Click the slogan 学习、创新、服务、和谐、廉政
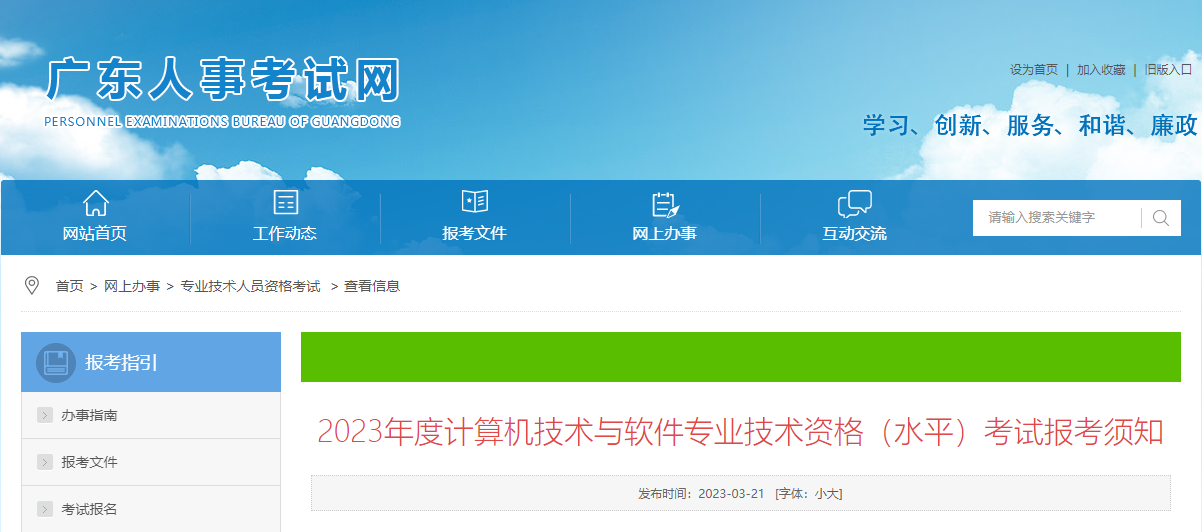Image resolution: width=1202 pixels, height=532 pixels. click(x=1030, y=125)
